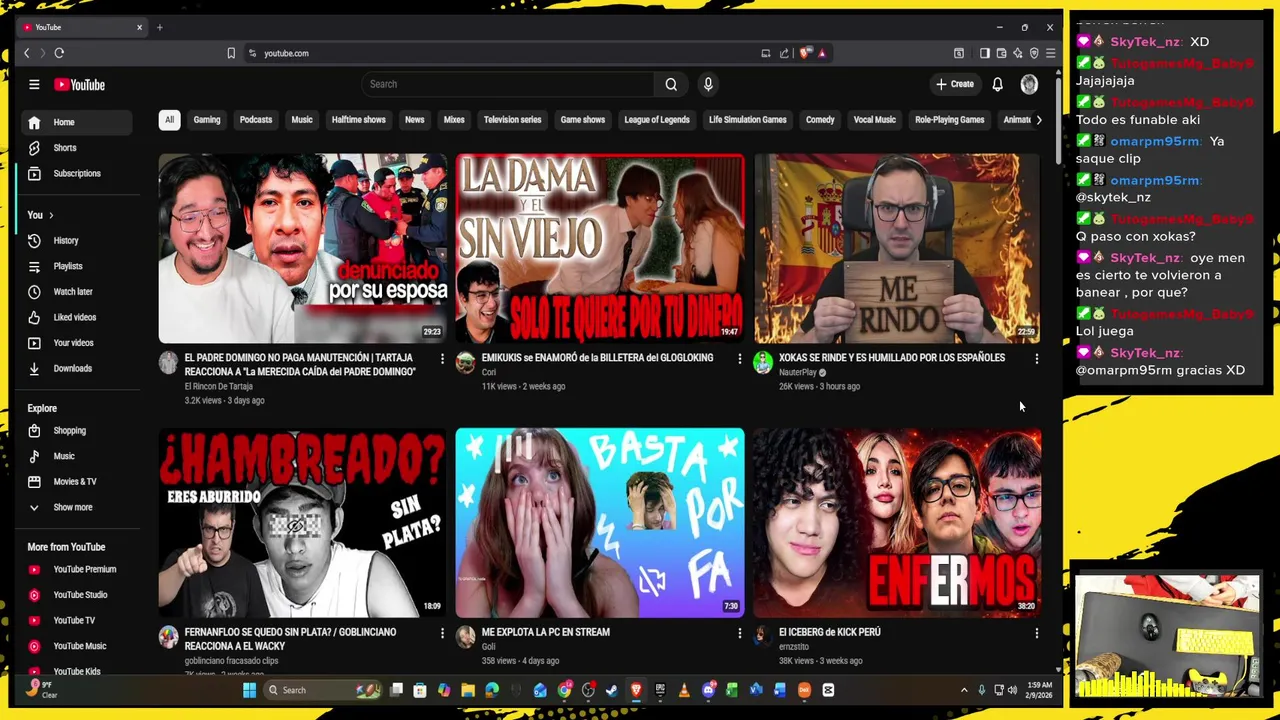Click the search magnifier button
The height and width of the screenshot is (720, 1280).
tap(671, 84)
